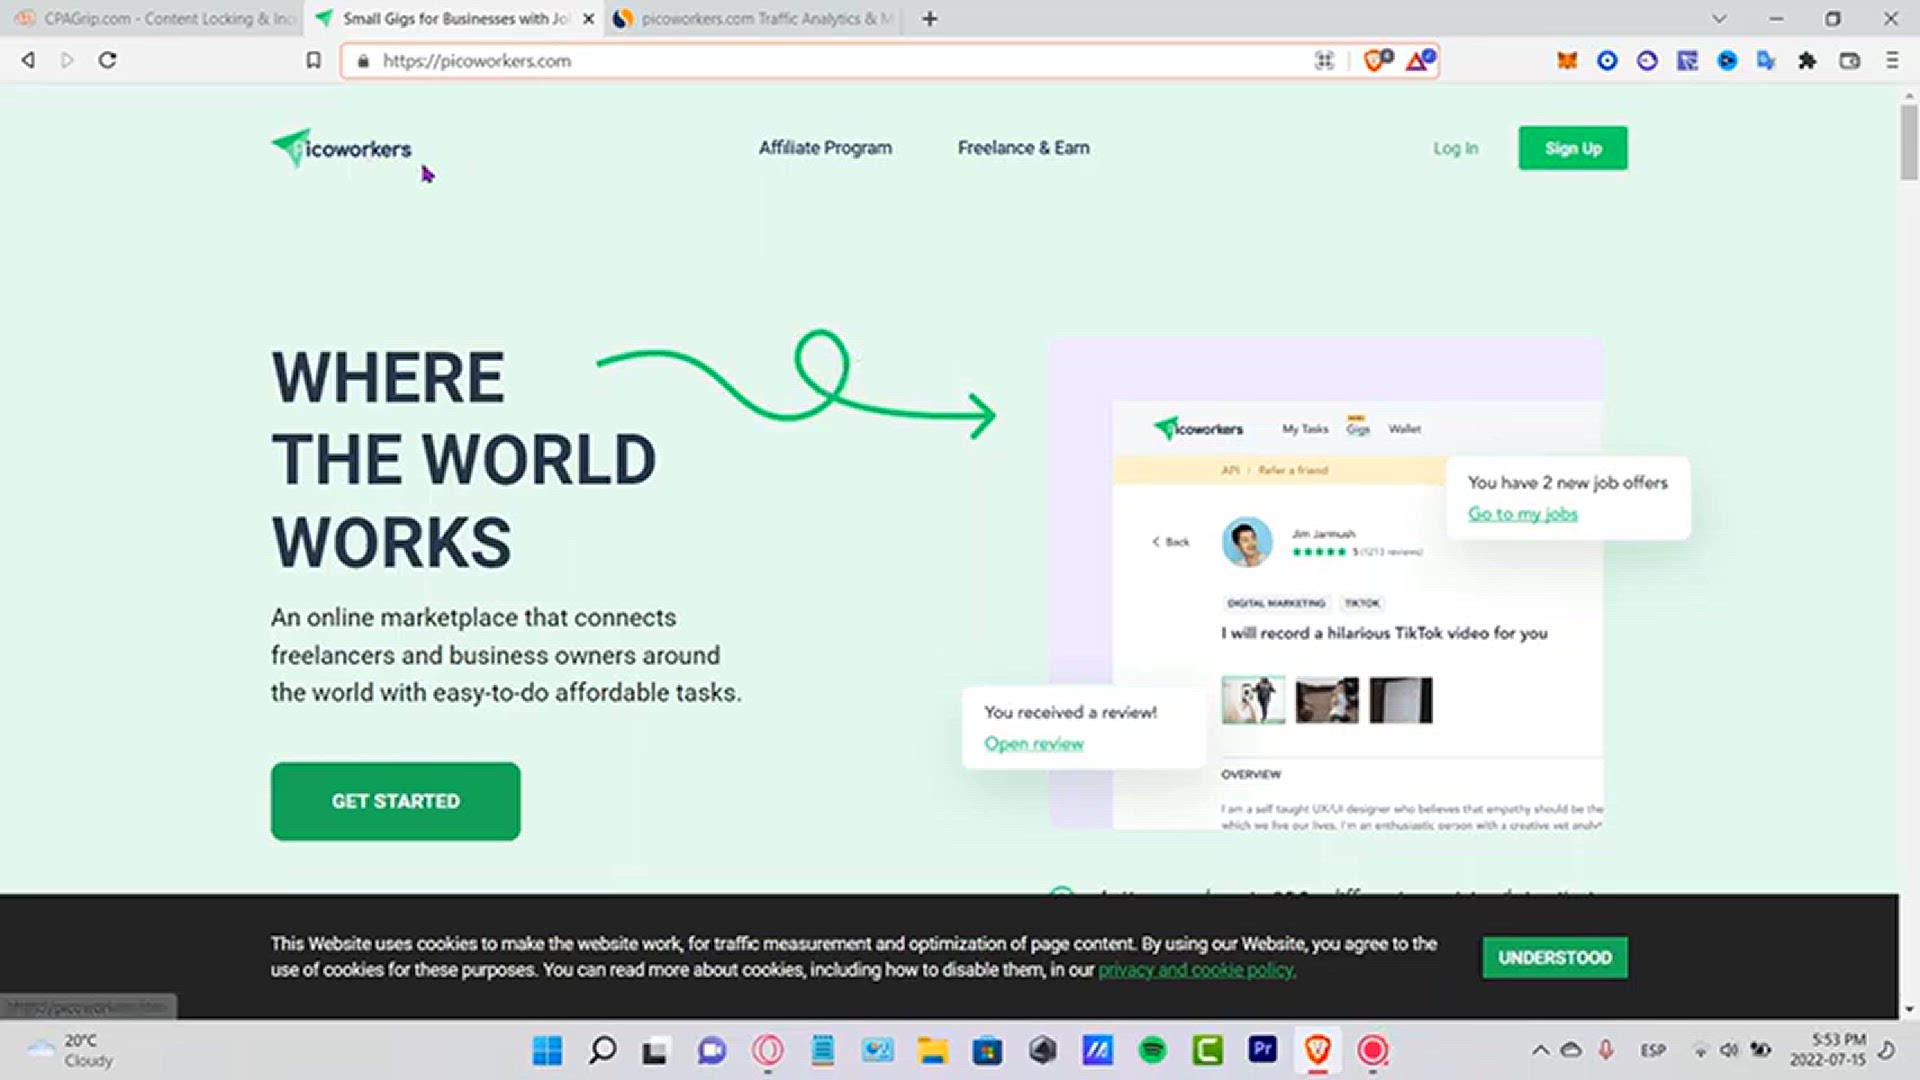Switch to picoworkers Traffic Analytics tab
Screen dimensions: 1920x1080
[x=753, y=18]
